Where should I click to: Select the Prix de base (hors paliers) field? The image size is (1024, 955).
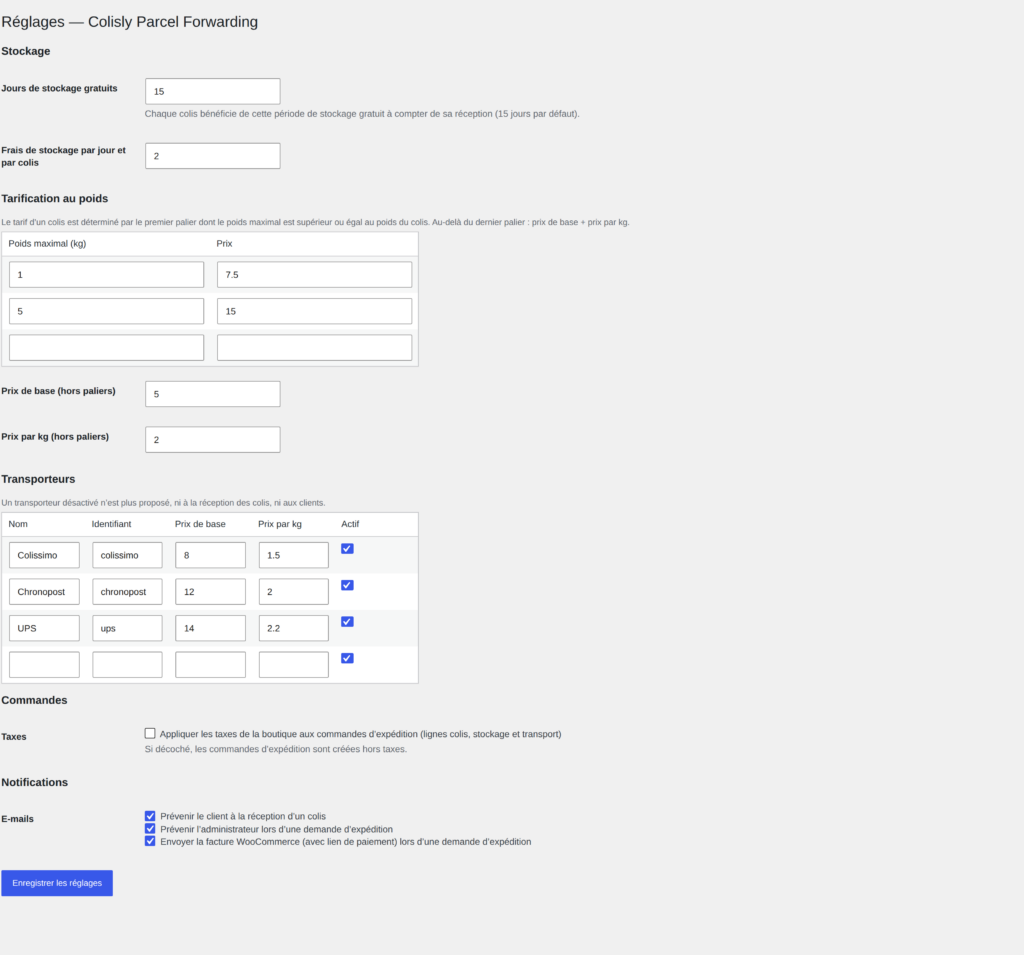213,394
